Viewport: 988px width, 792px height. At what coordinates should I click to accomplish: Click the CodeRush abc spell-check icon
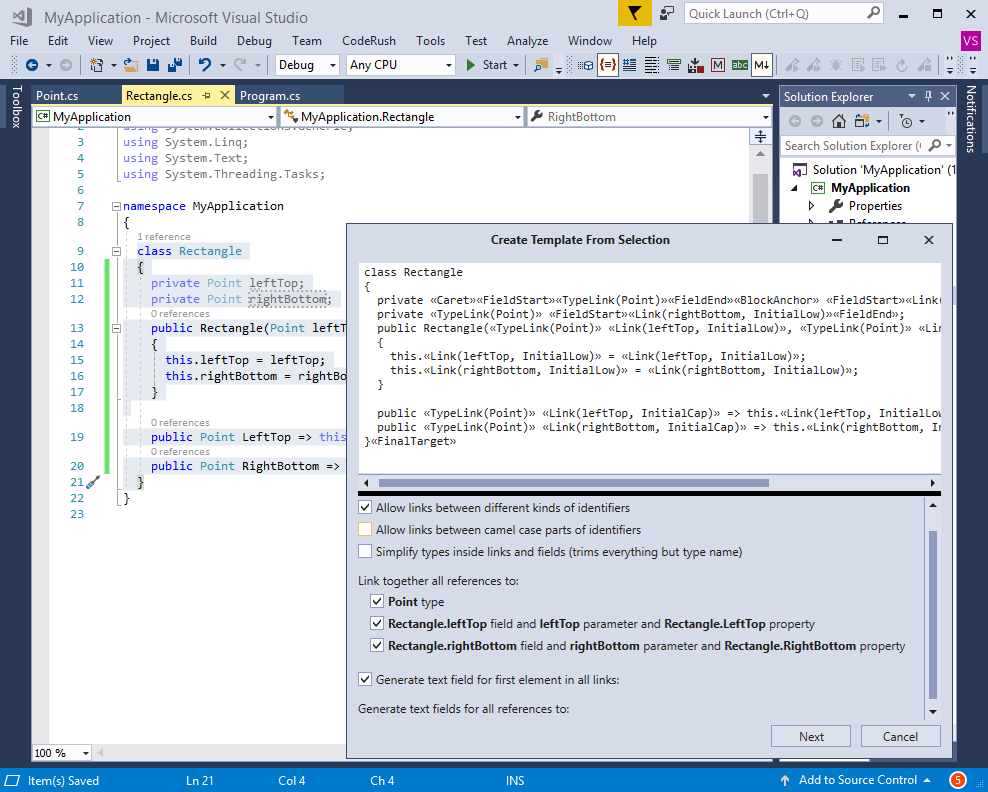[740, 64]
